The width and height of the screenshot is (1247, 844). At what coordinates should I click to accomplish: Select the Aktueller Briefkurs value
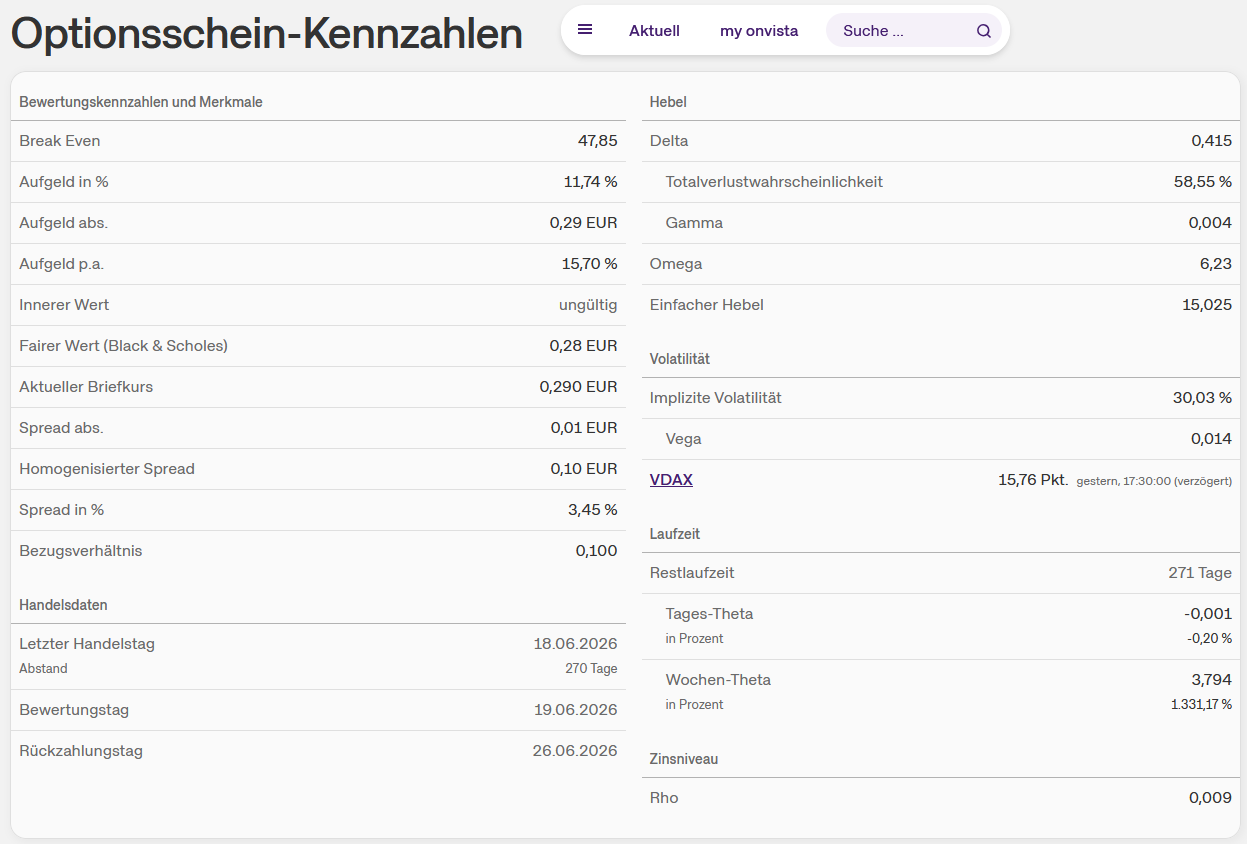[578, 387]
